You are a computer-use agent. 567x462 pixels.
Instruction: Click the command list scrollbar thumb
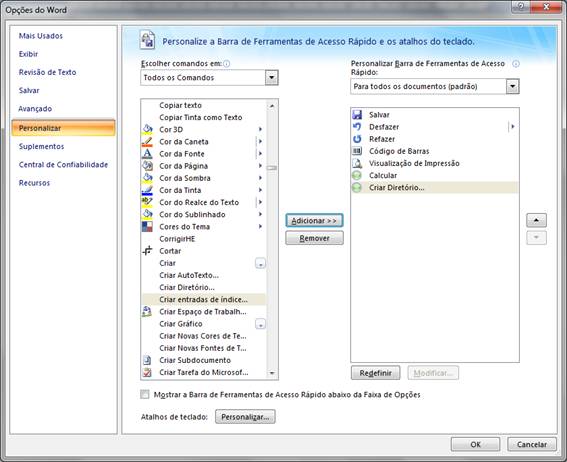[x=272, y=168]
